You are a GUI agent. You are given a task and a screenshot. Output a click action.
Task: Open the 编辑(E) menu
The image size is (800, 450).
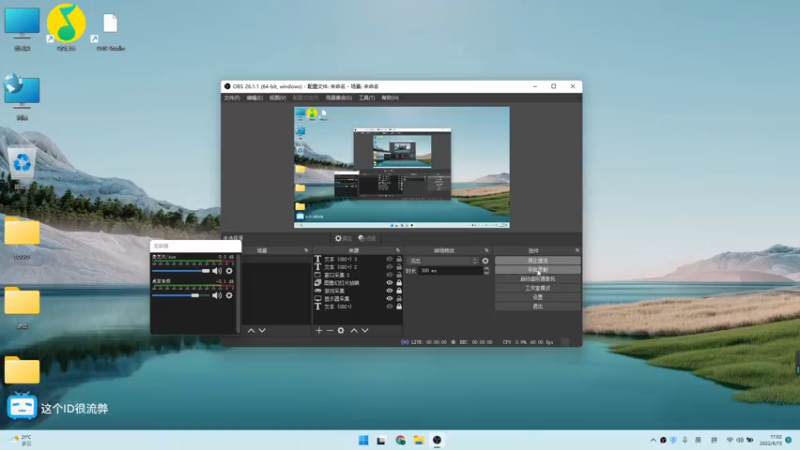point(255,97)
